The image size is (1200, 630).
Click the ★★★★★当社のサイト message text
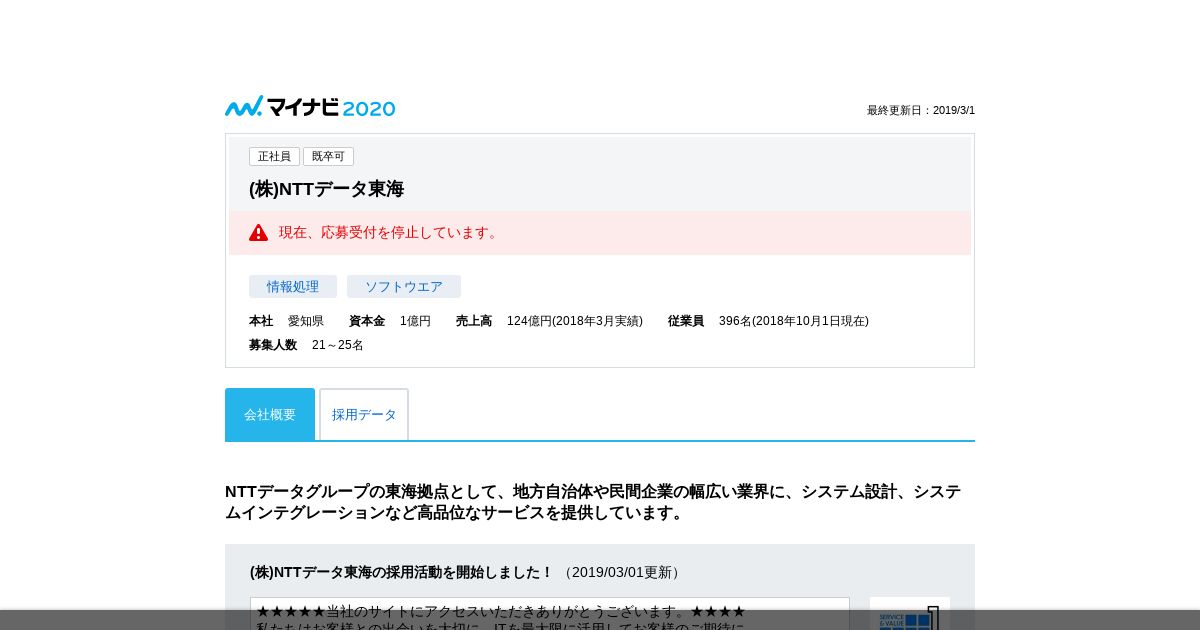[x=501, y=611]
